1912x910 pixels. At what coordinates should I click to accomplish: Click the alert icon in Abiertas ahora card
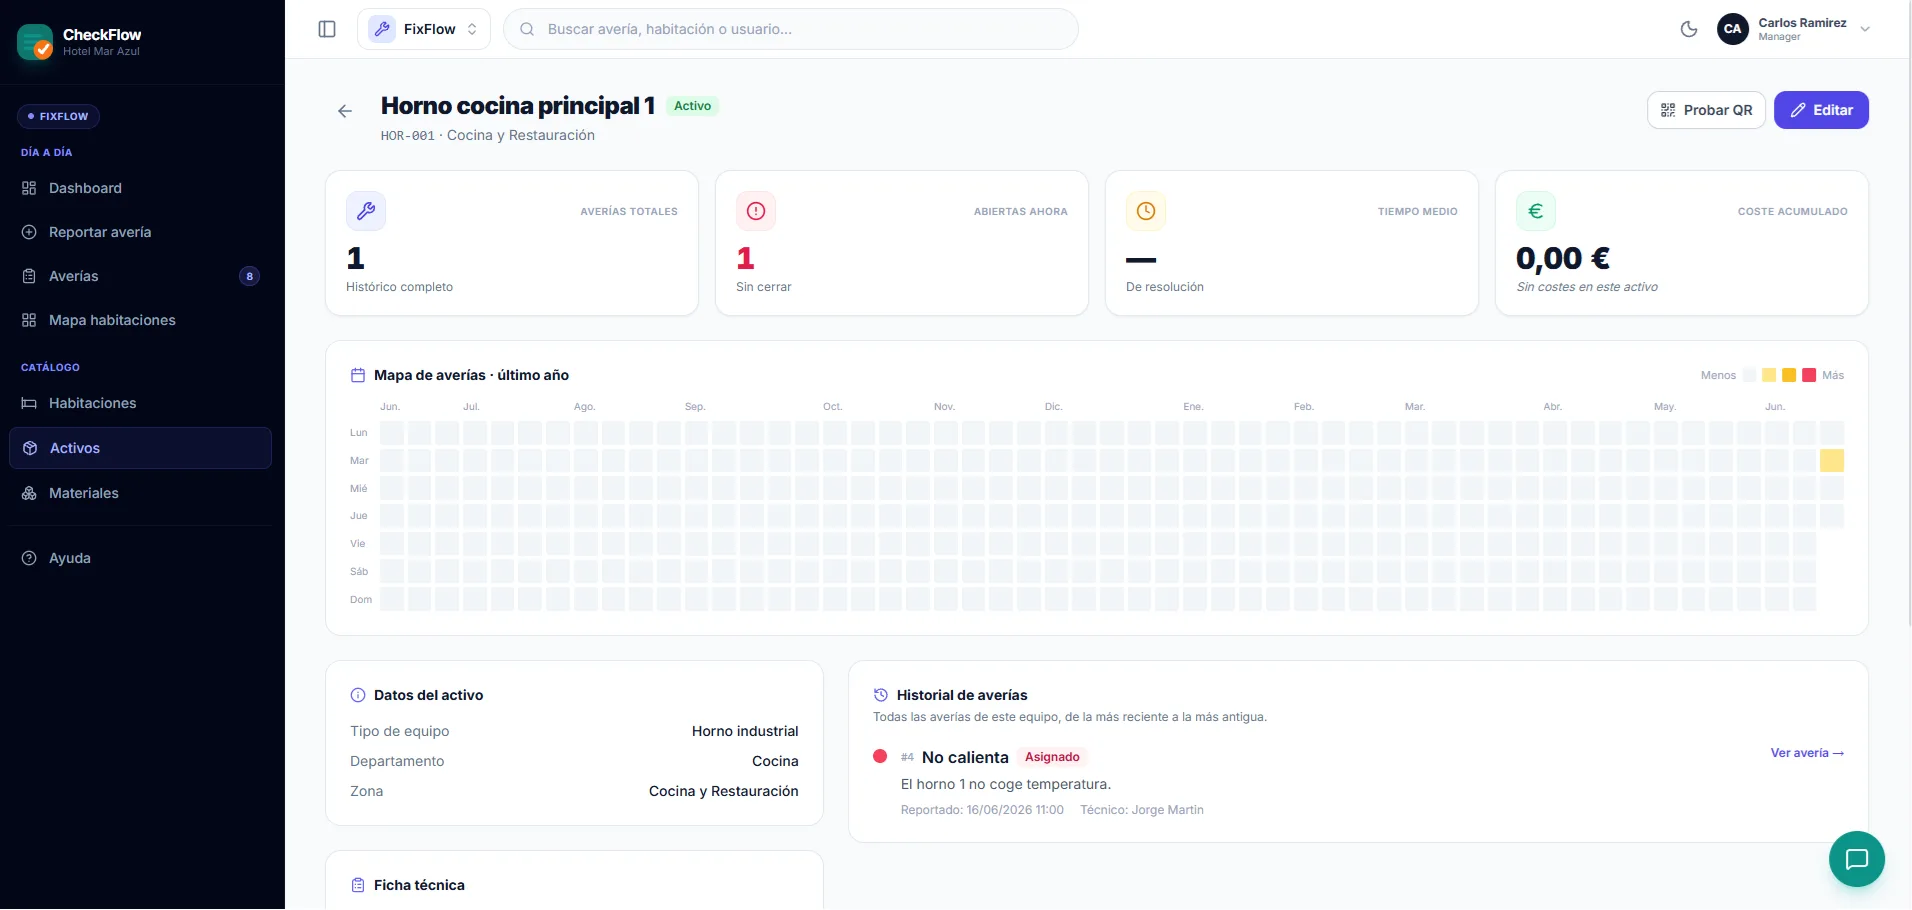point(756,211)
